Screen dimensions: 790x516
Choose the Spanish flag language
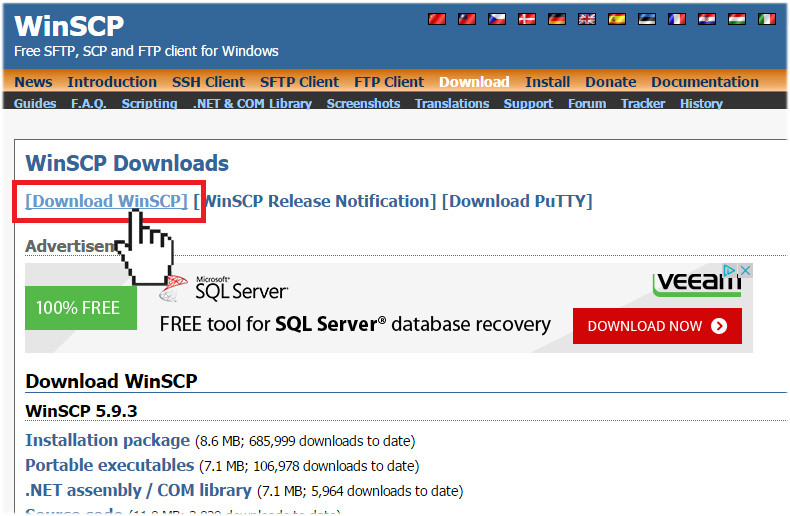pos(617,19)
